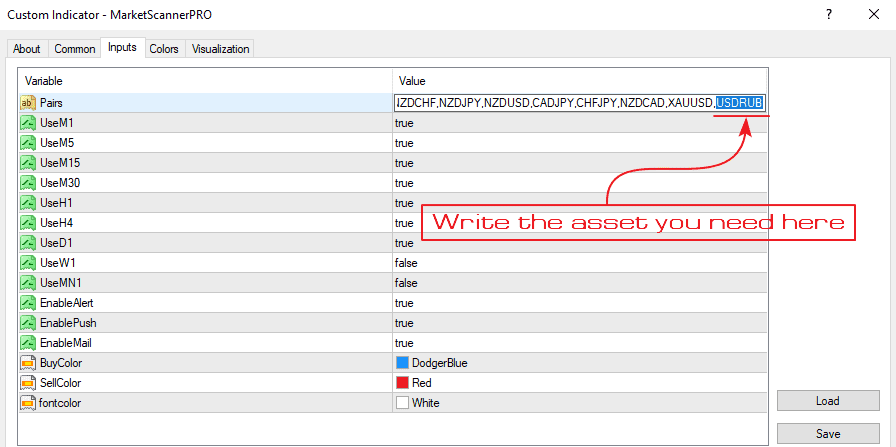The height and width of the screenshot is (447, 896).
Task: Switch to the Colors tab
Action: pyautogui.click(x=164, y=49)
